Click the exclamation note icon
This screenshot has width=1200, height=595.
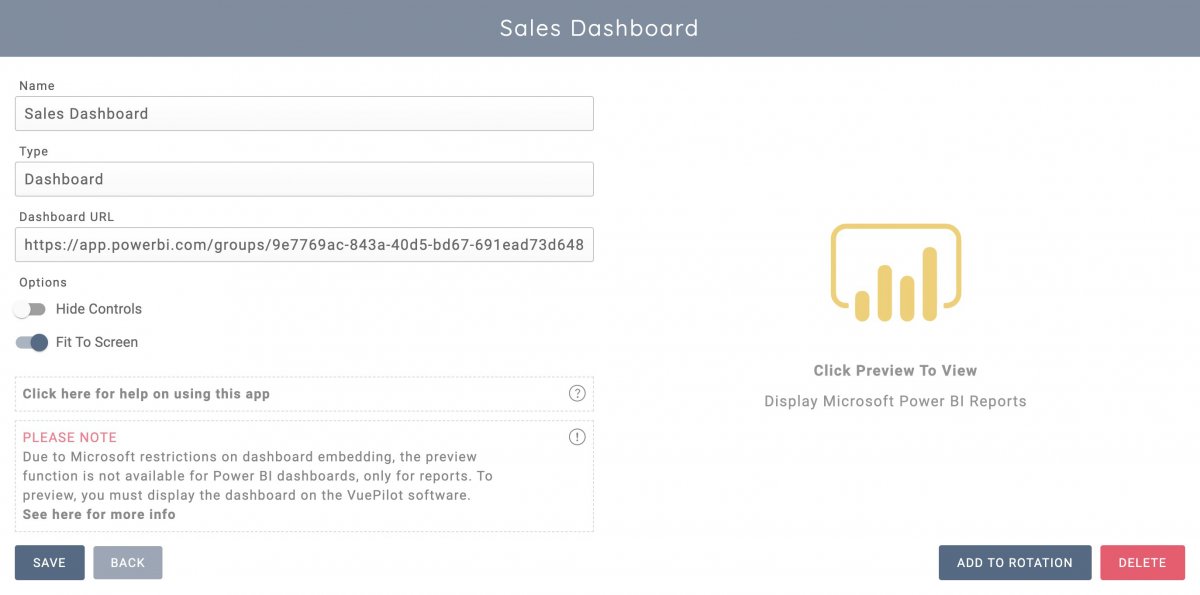pos(577,437)
